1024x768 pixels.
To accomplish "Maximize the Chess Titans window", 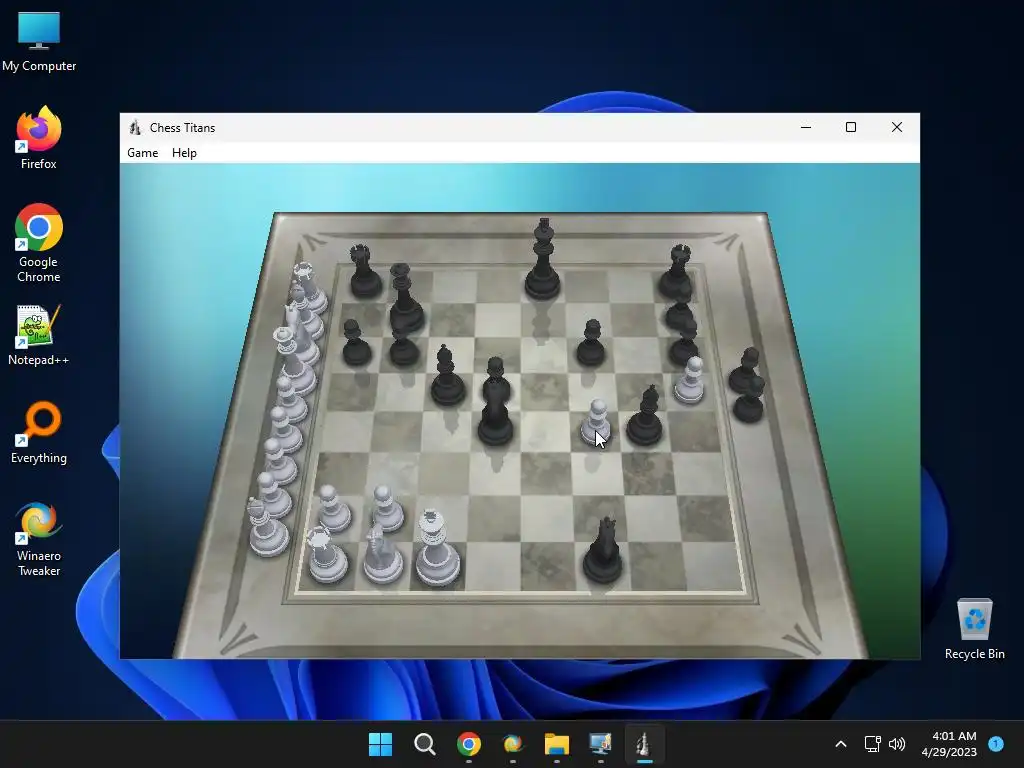I will tap(851, 127).
